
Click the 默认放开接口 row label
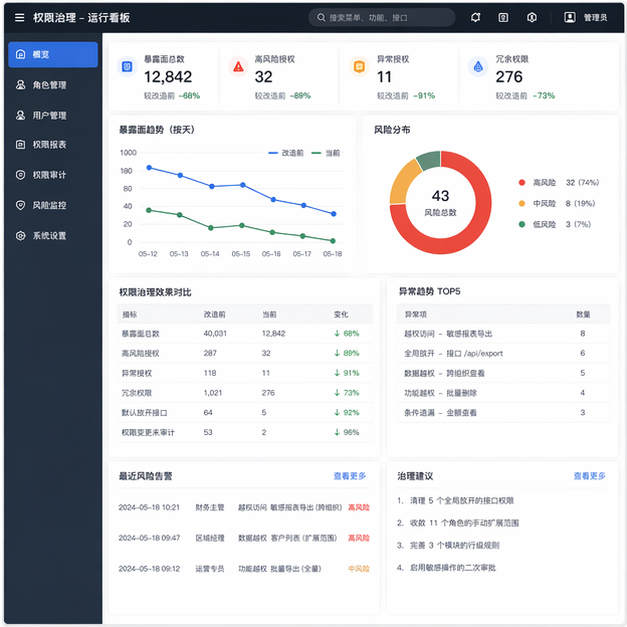[x=144, y=412]
